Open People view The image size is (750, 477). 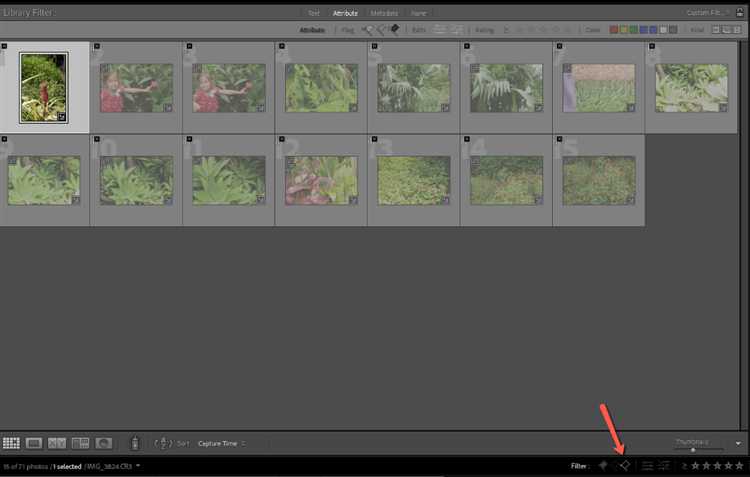(103, 443)
